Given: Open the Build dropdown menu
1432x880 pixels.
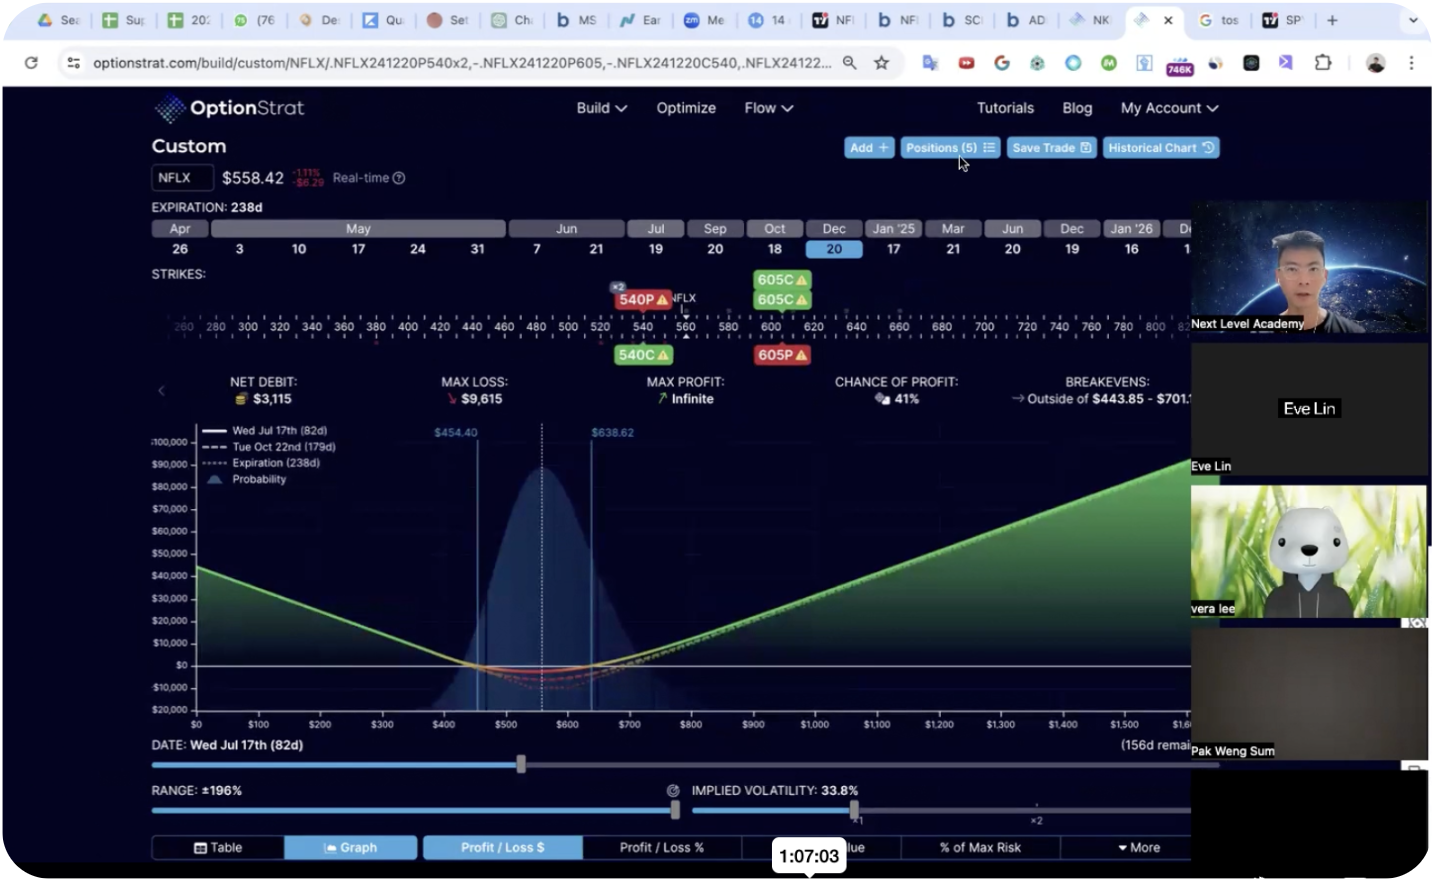Looking at the screenshot, I should pyautogui.click(x=601, y=108).
